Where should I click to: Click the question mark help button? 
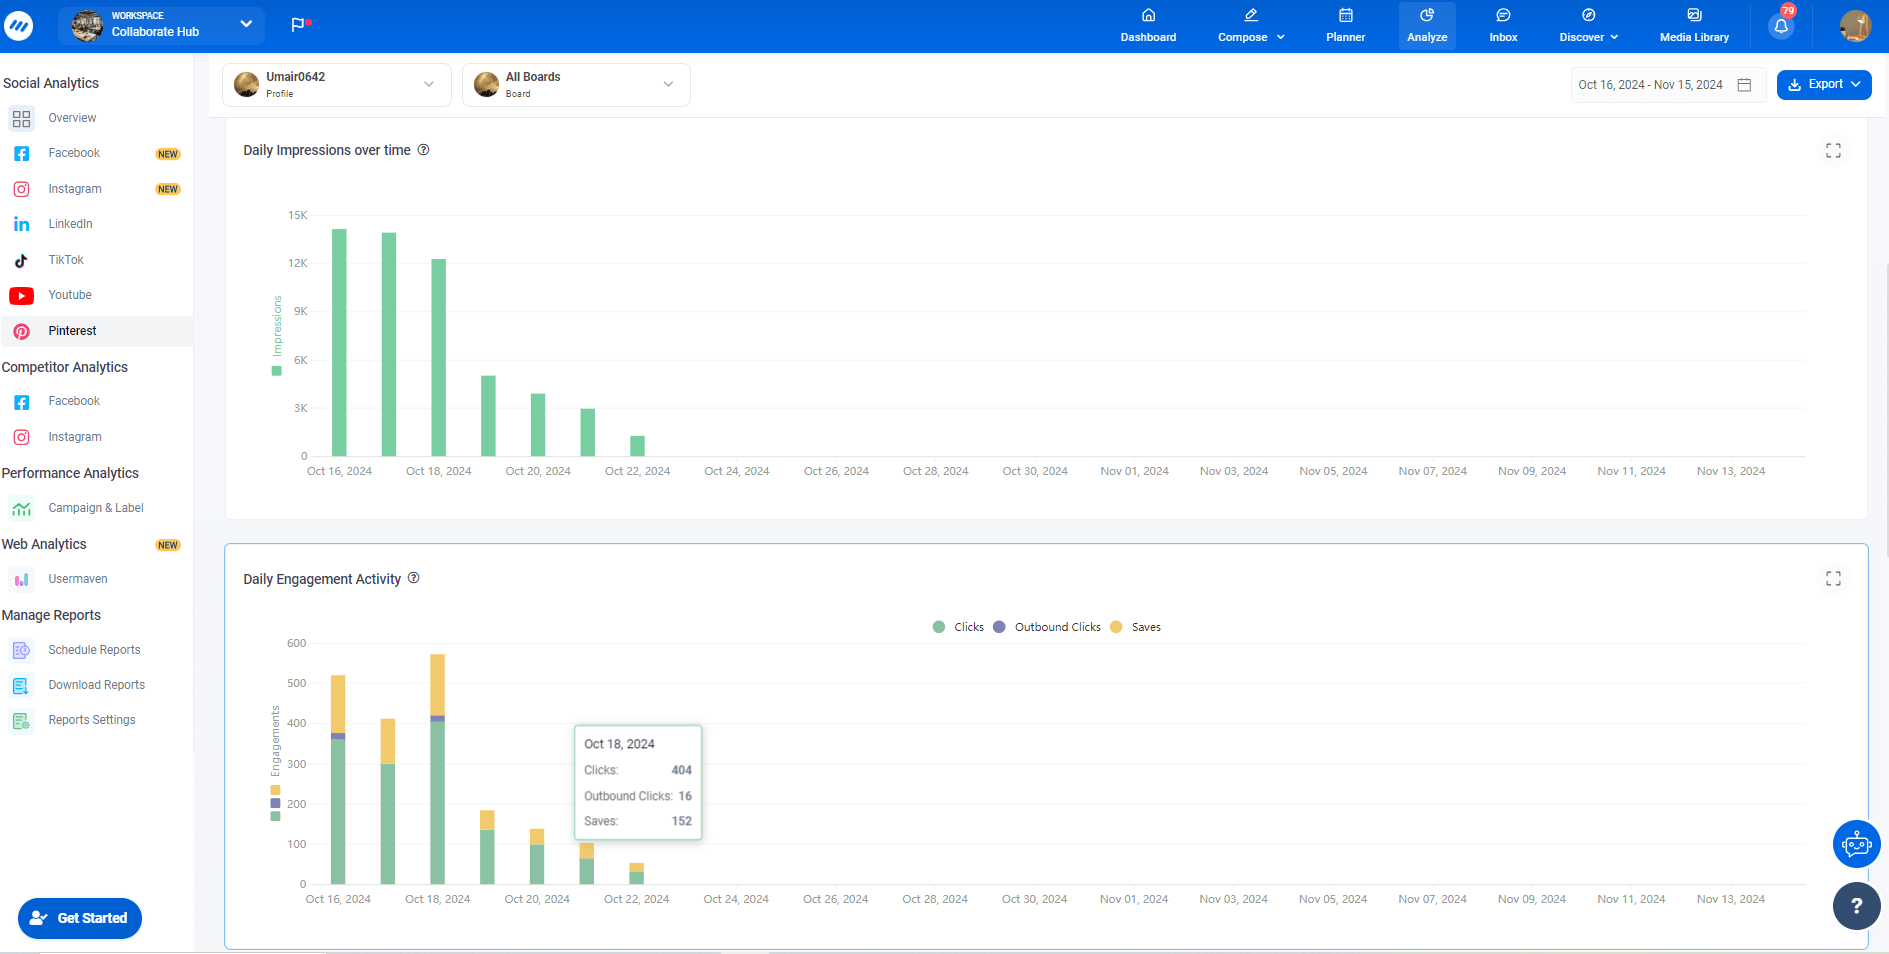click(x=1856, y=906)
